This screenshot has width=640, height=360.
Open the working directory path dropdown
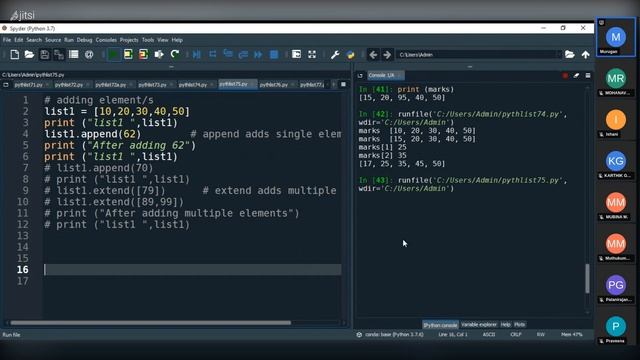tap(559, 54)
